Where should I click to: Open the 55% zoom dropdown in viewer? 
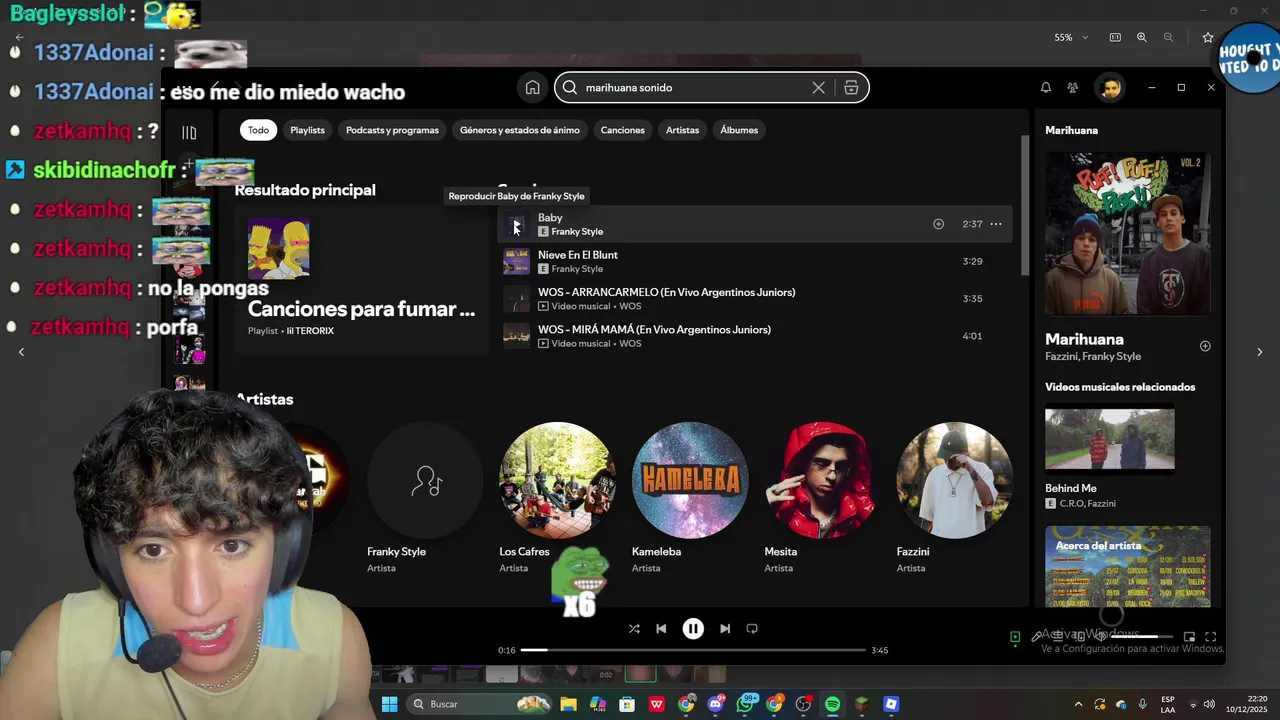[x=1071, y=38]
